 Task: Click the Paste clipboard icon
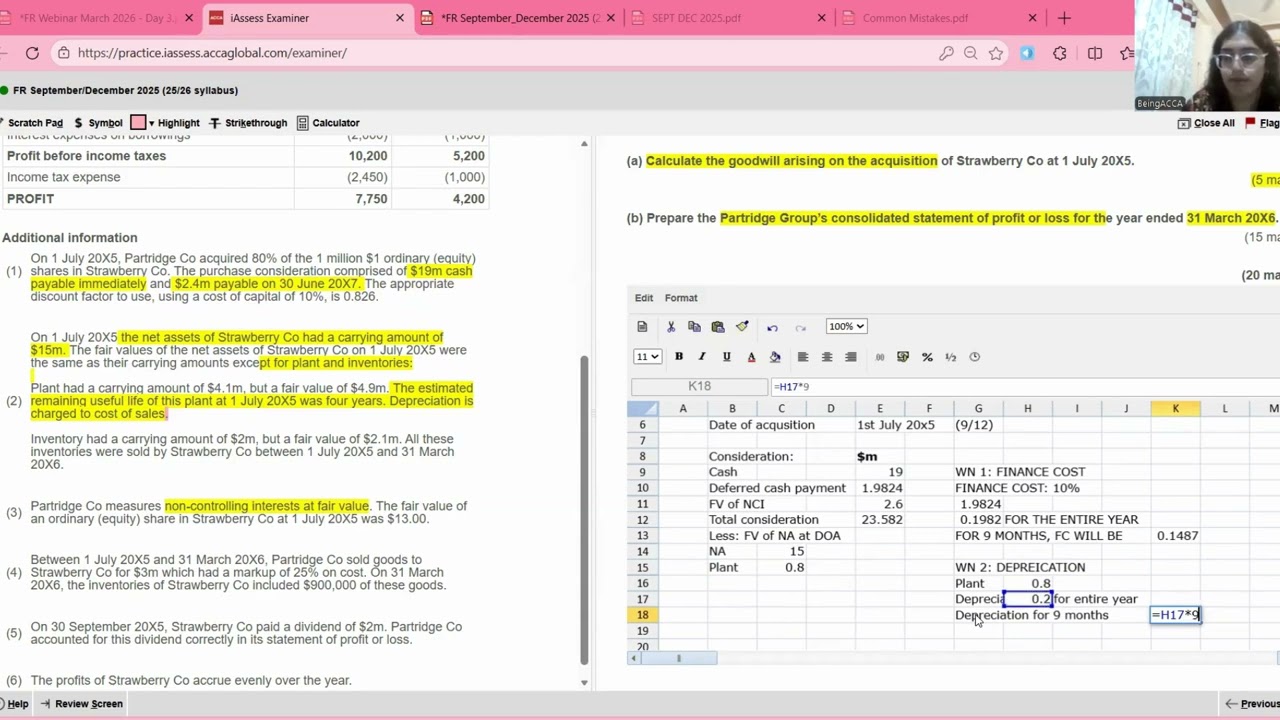tap(718, 327)
